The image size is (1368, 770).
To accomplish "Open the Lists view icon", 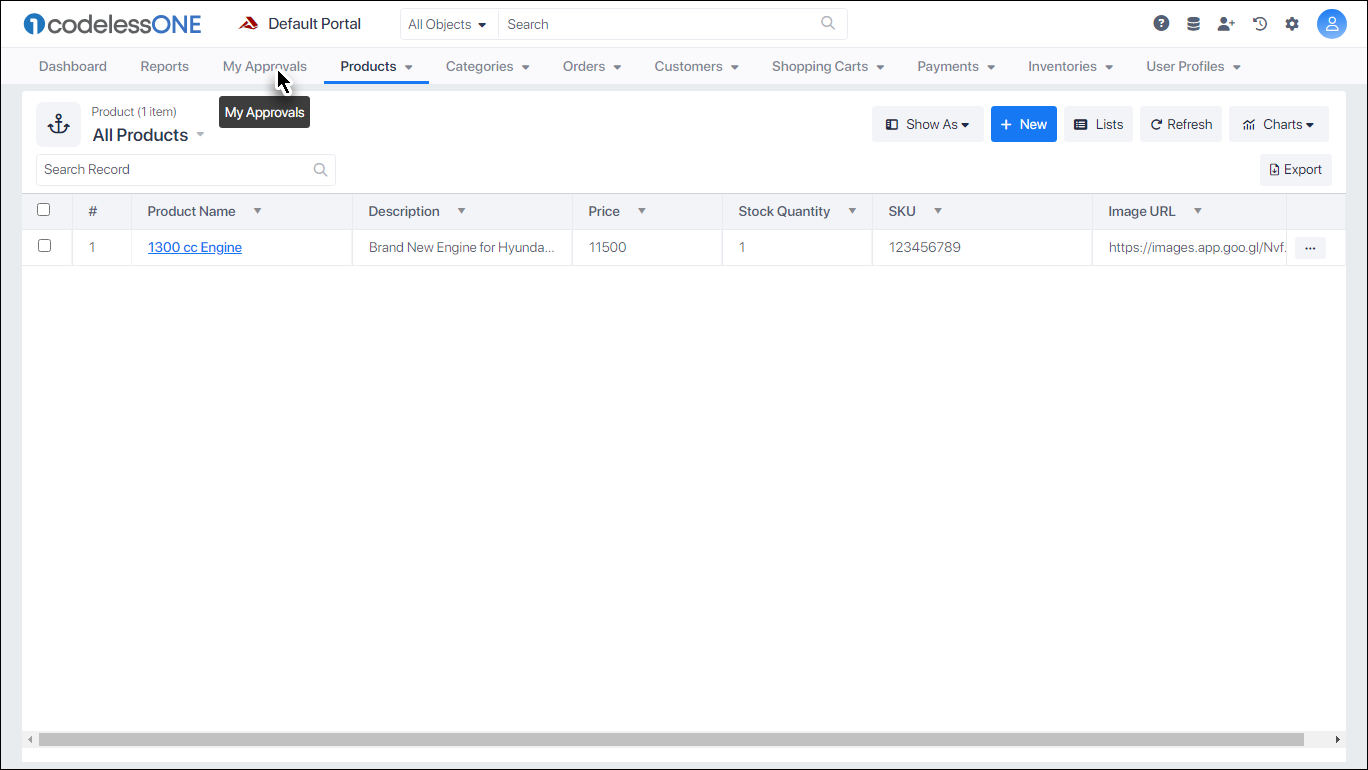I will click(x=1097, y=124).
